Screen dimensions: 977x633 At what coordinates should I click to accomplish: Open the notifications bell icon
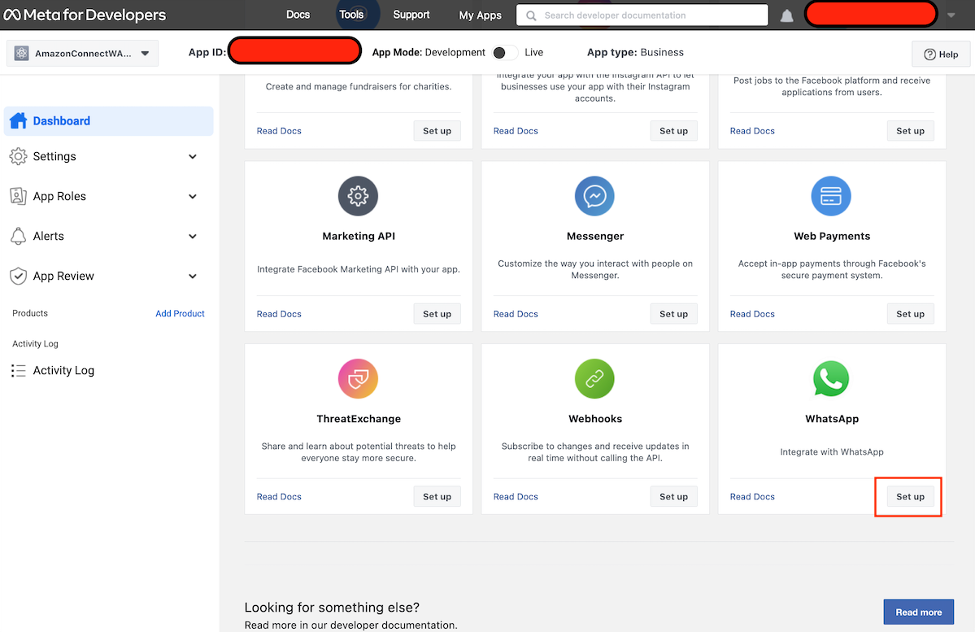click(x=787, y=16)
